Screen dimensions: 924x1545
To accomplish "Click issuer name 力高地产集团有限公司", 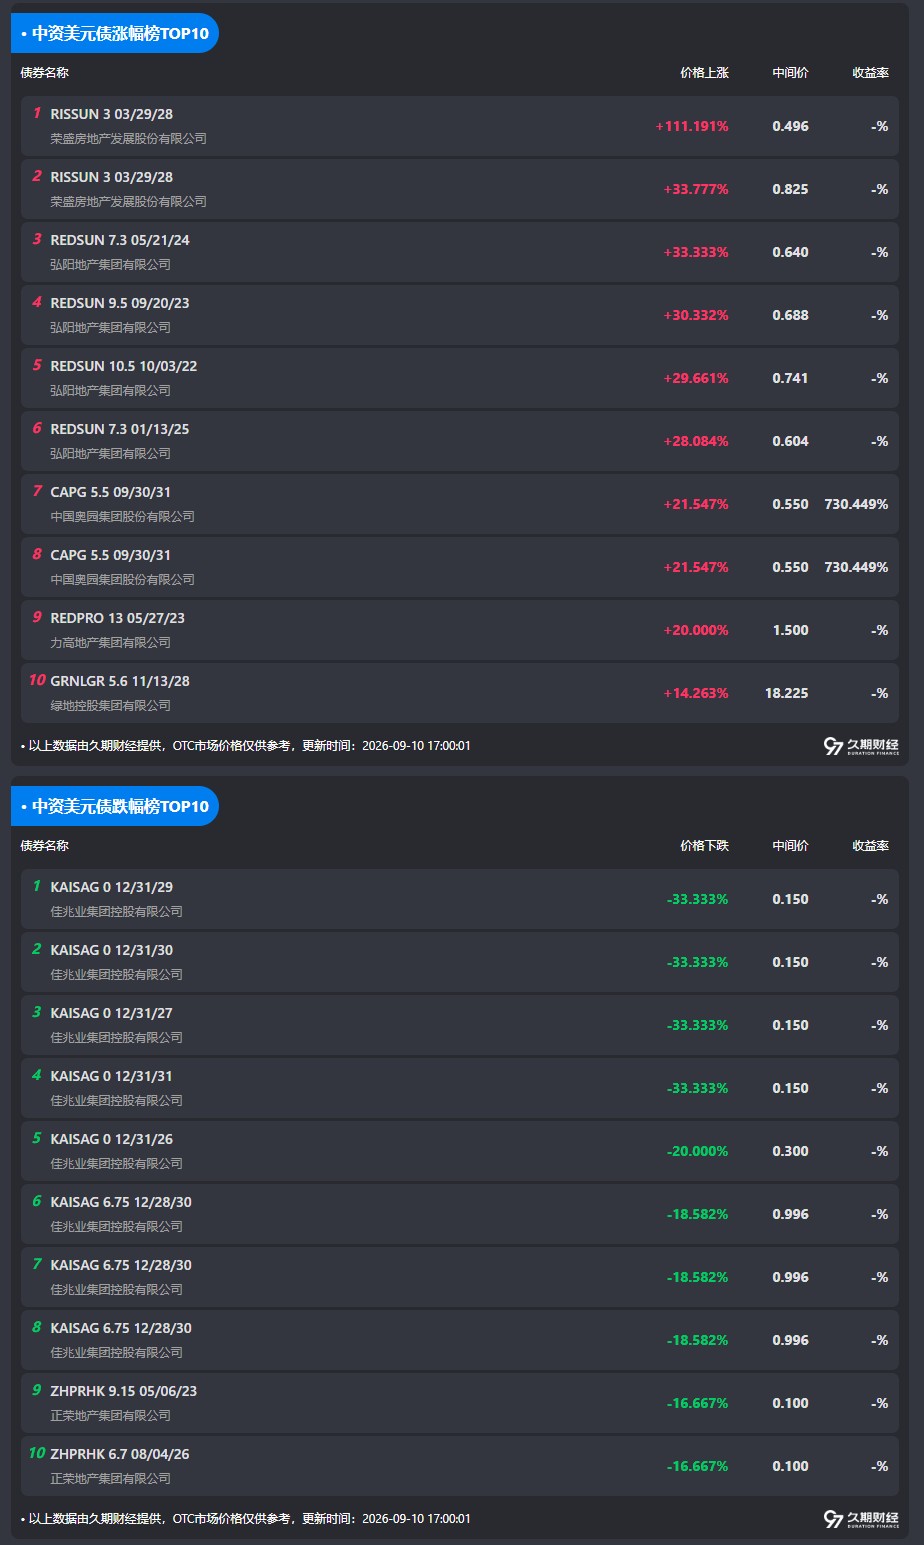I will [x=111, y=643].
